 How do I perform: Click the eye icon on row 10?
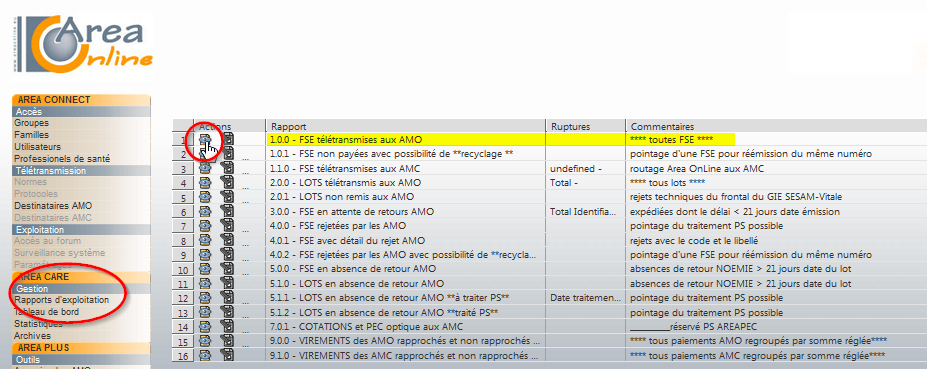click(x=205, y=269)
